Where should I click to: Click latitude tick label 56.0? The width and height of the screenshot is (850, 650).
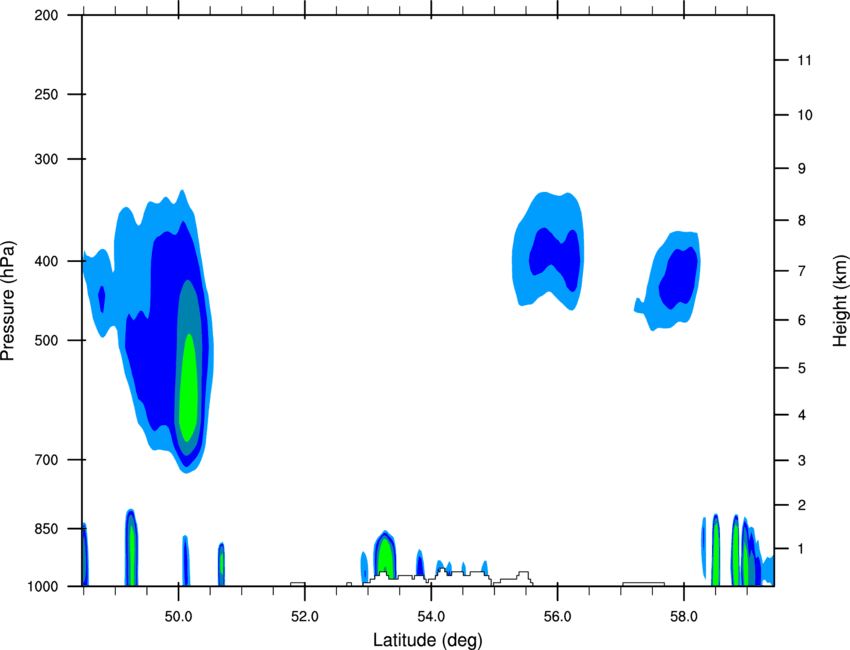[x=557, y=617]
